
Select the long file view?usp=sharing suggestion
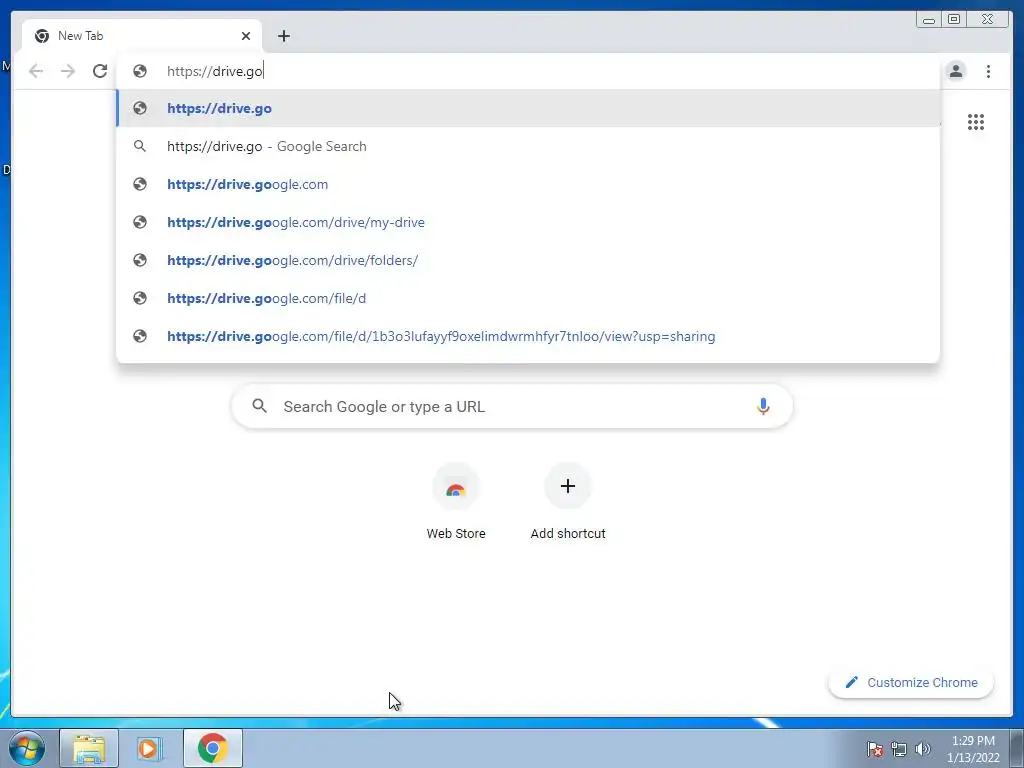(x=528, y=336)
